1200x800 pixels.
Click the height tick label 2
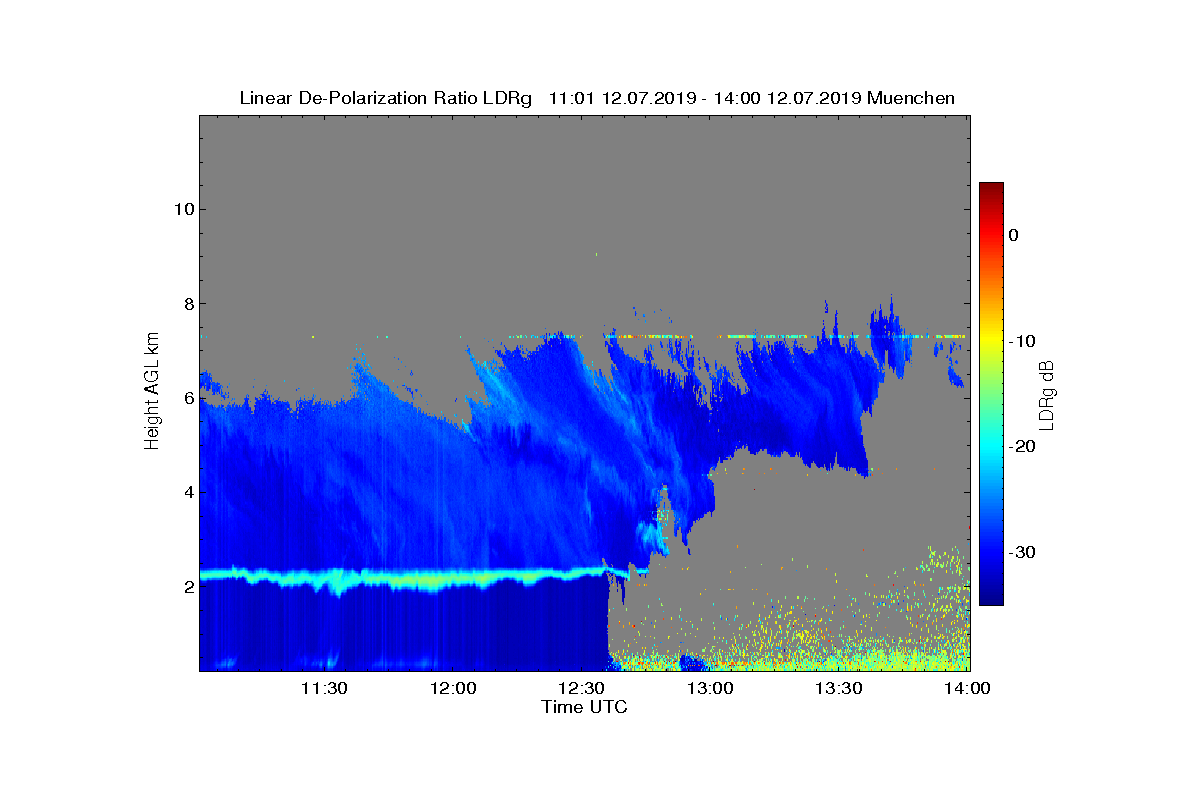click(186, 586)
